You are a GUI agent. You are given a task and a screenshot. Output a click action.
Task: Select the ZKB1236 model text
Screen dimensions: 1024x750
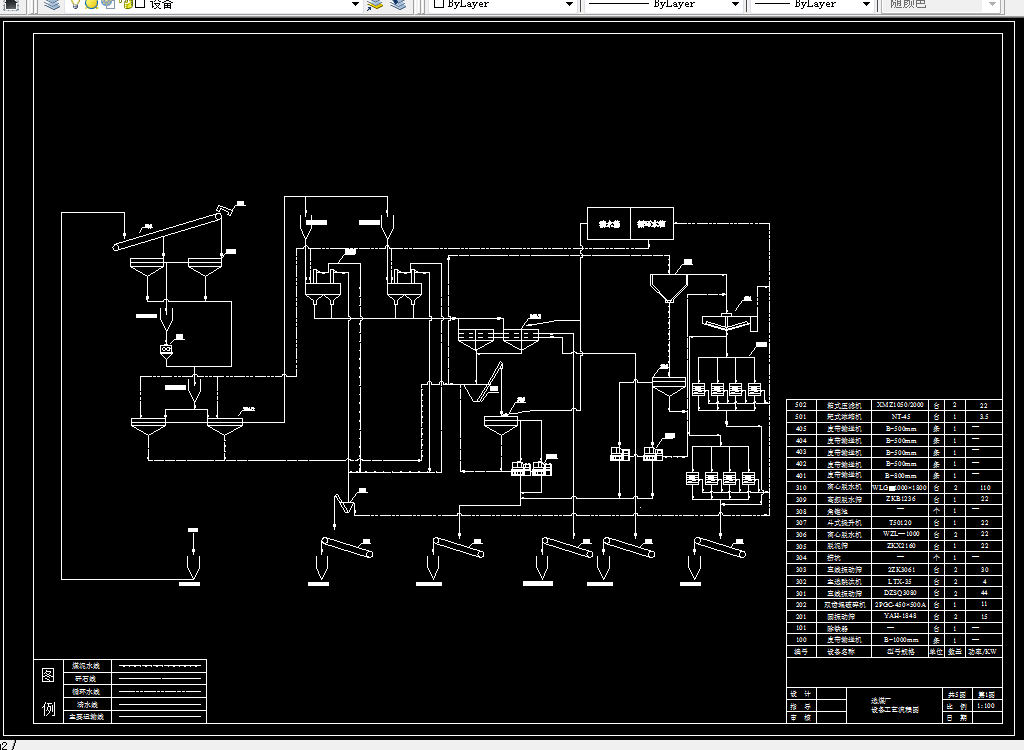pyautogui.click(x=900, y=499)
